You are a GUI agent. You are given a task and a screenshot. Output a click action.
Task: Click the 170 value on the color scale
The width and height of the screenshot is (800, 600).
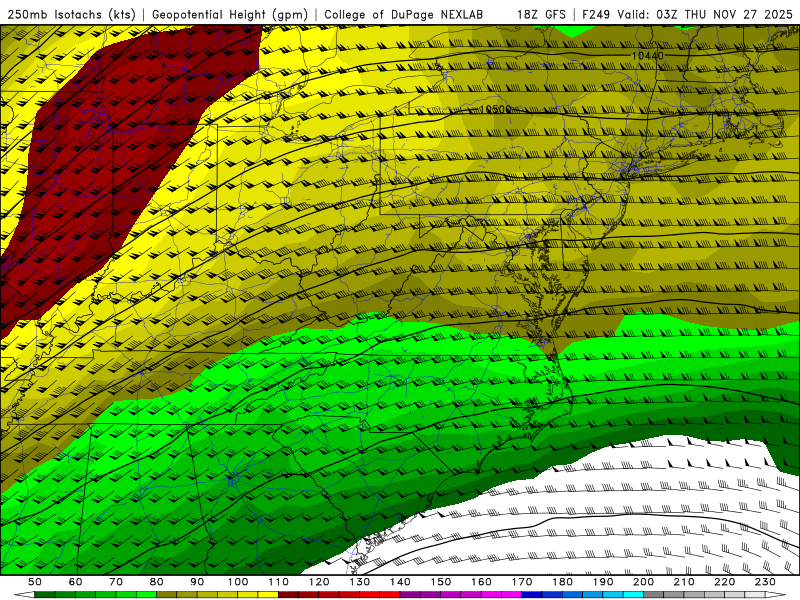tap(522, 582)
